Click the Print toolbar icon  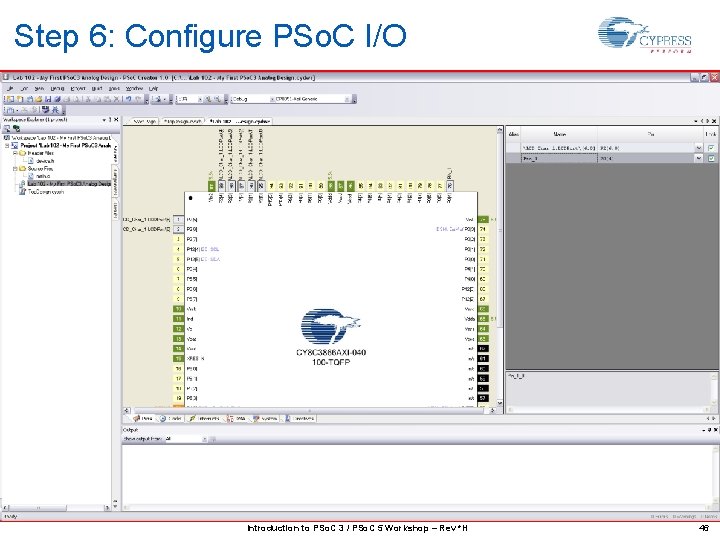[66, 99]
